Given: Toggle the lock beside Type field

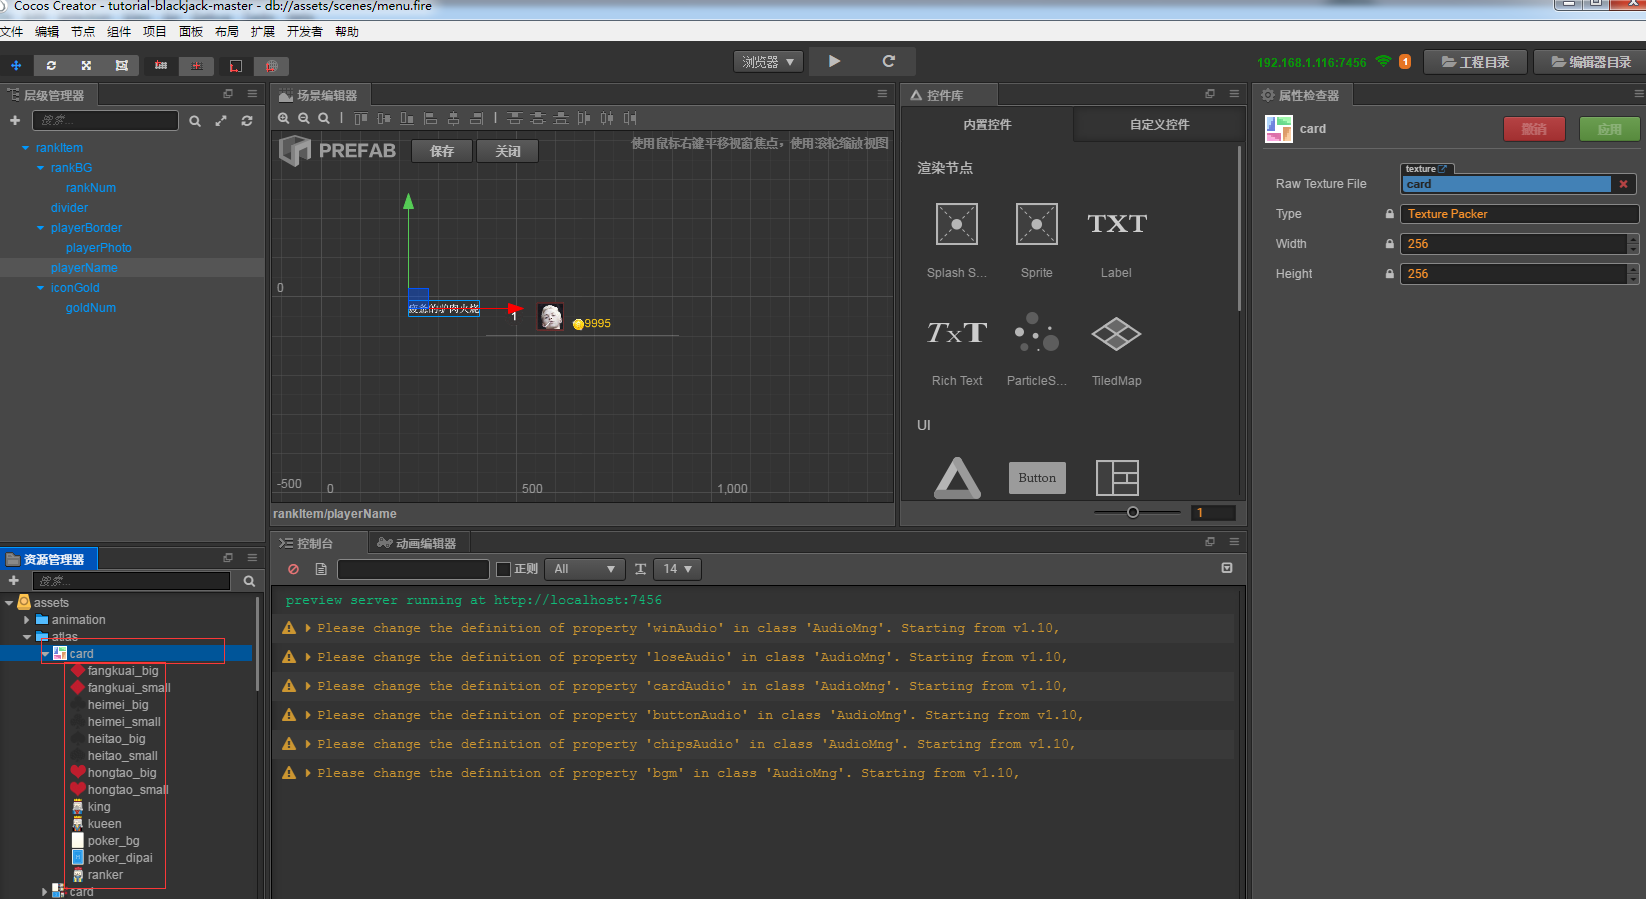Looking at the screenshot, I should (x=1389, y=214).
